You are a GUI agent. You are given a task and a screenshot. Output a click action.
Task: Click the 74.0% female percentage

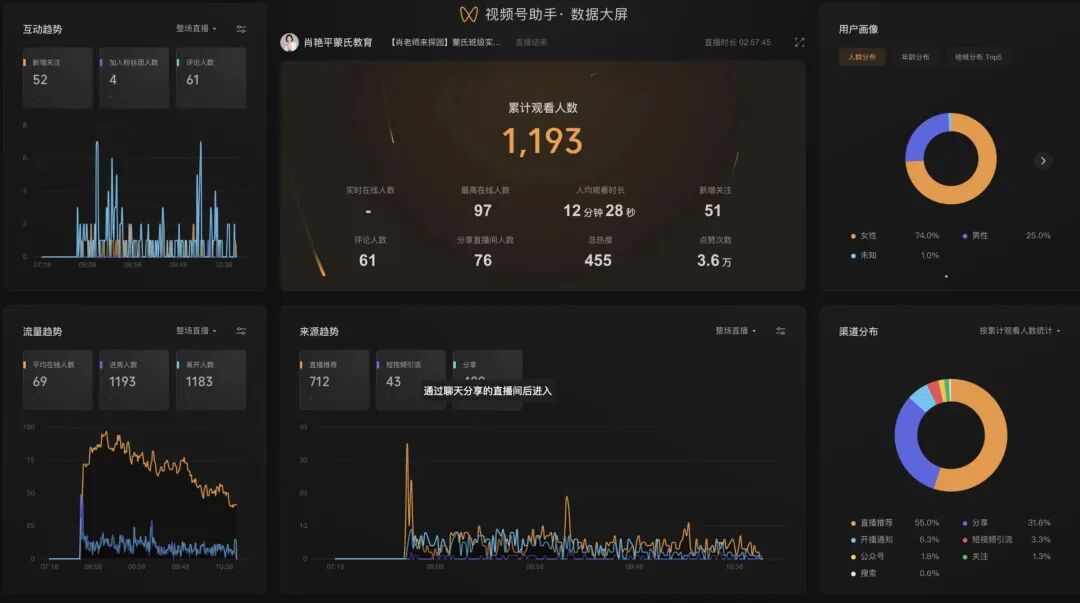927,236
